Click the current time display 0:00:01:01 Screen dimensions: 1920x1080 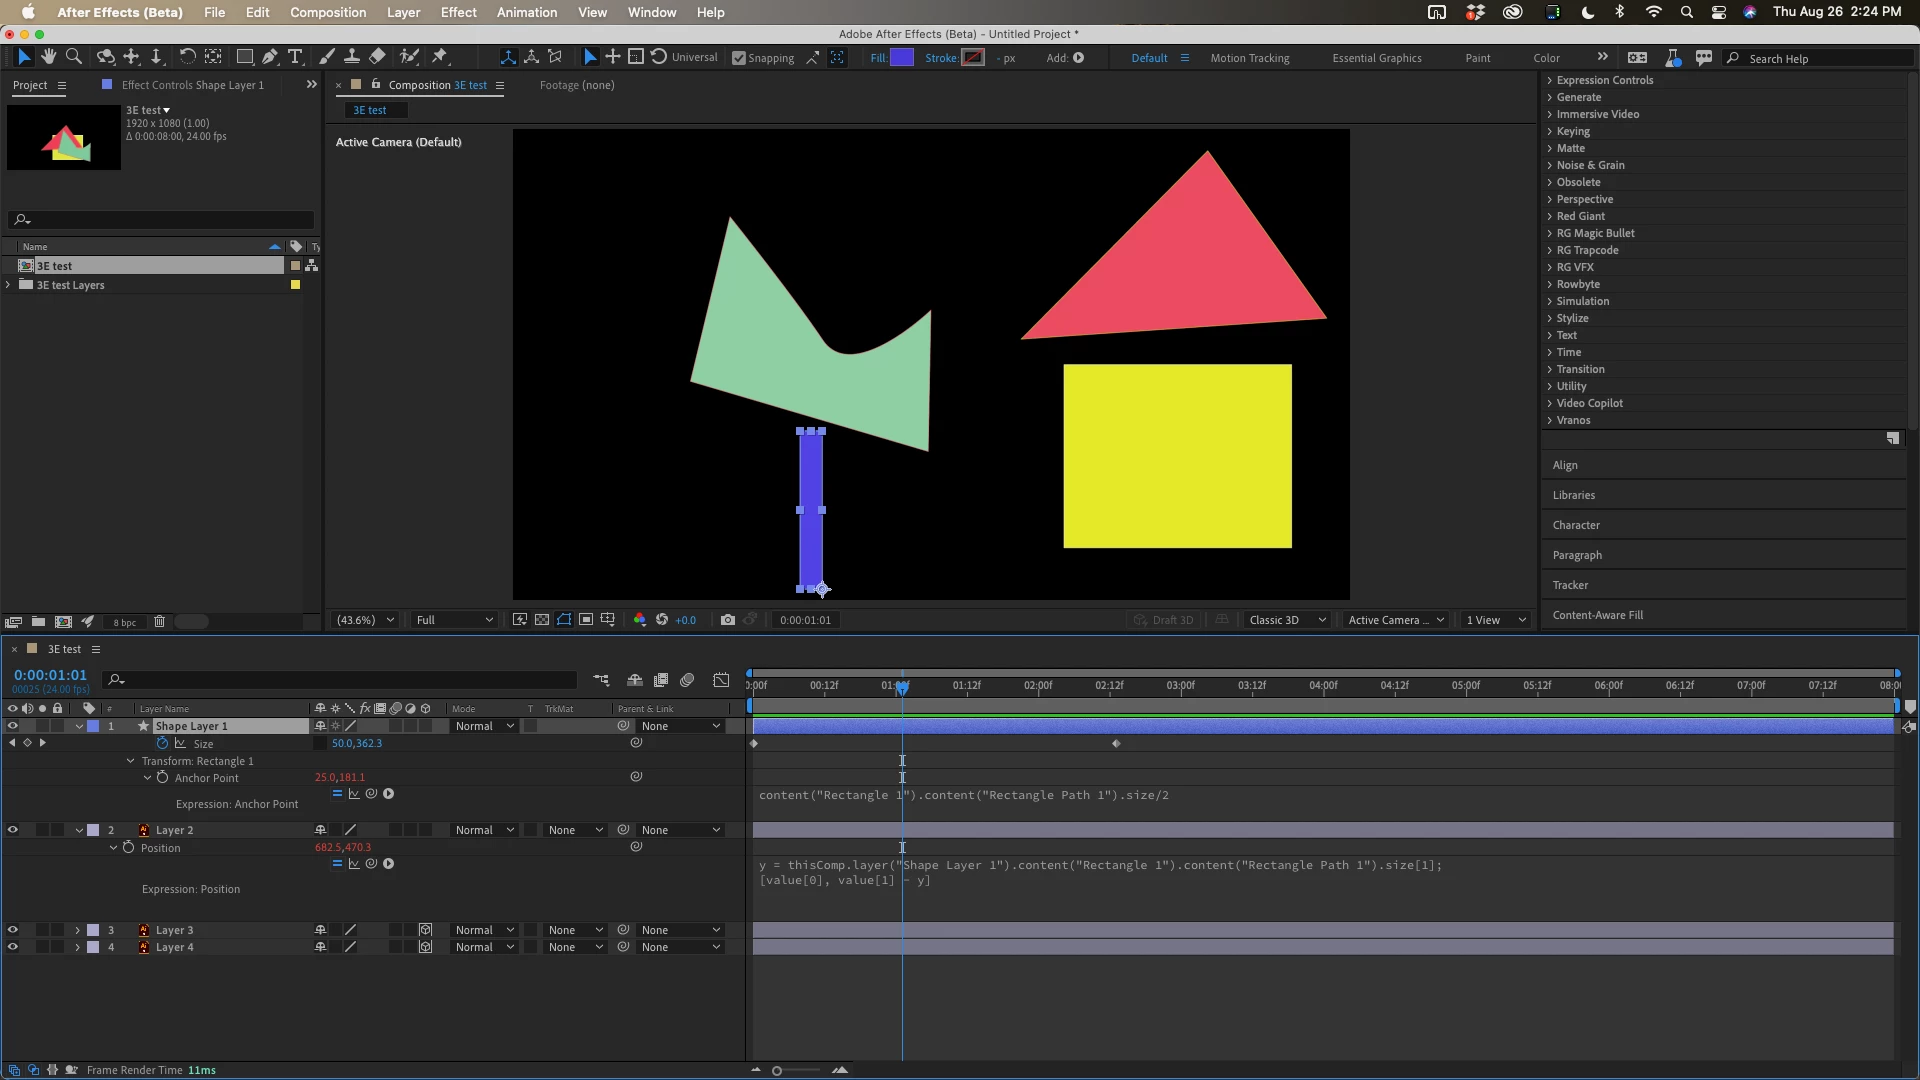[x=50, y=675]
